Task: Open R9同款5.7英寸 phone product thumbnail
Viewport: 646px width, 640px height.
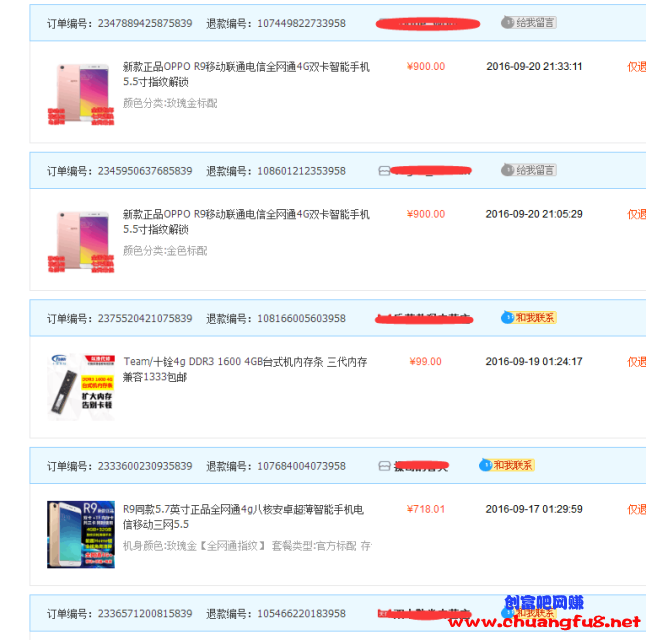Action: click(x=81, y=535)
